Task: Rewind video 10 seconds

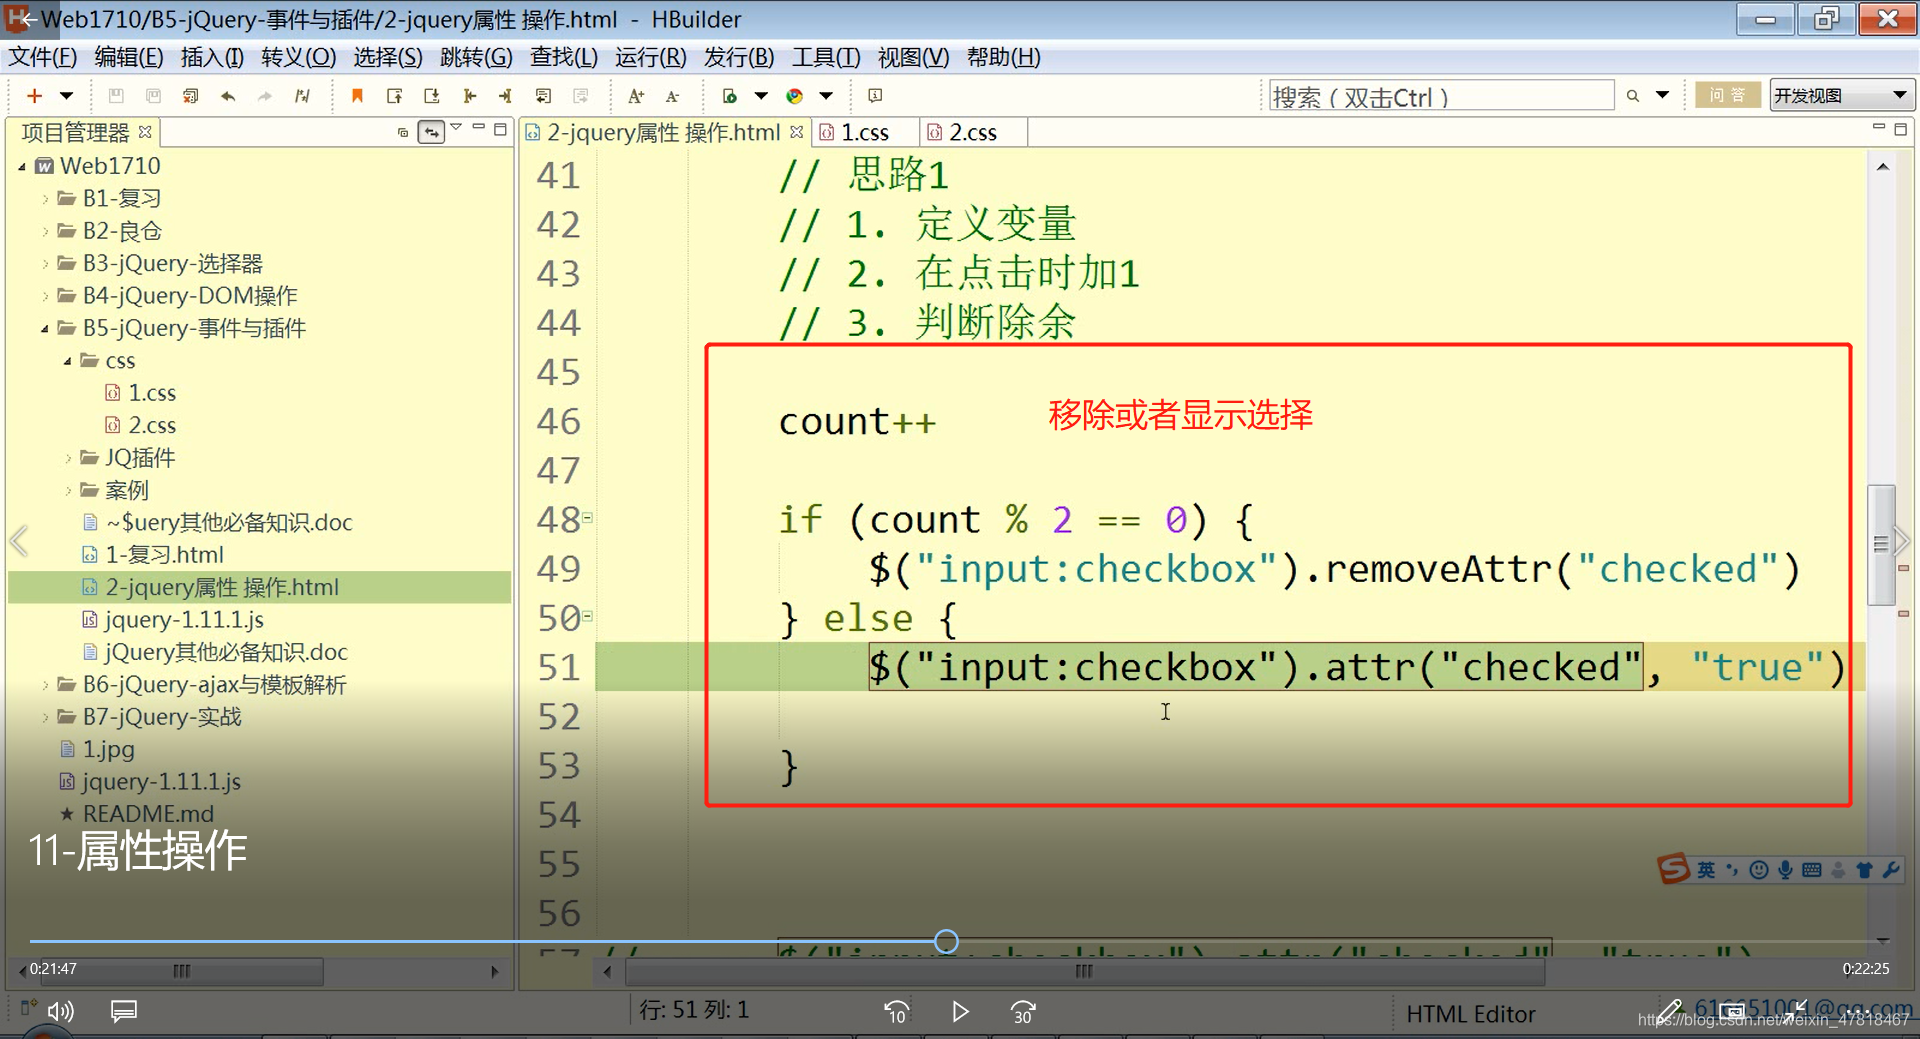Action: tap(896, 1012)
